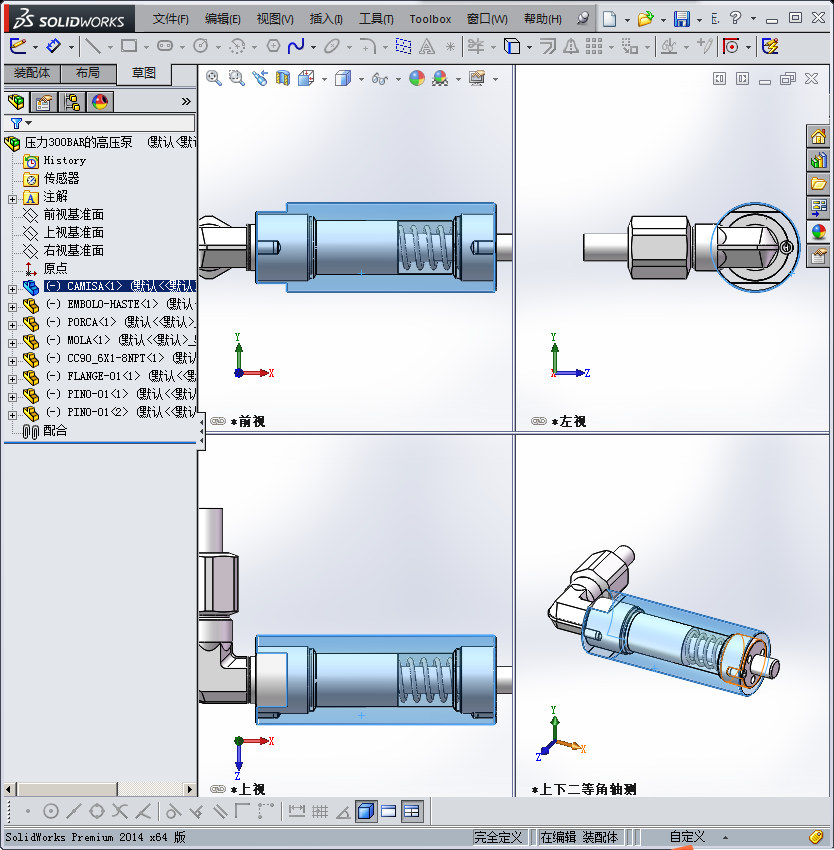The width and height of the screenshot is (834, 850).
Task: Switch to the 装配体 tab
Action: [32, 73]
